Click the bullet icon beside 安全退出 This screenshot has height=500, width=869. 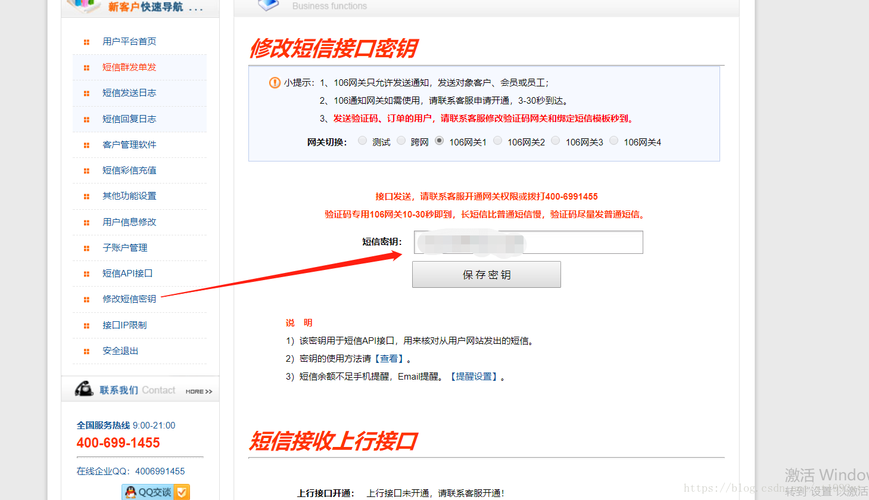86,351
